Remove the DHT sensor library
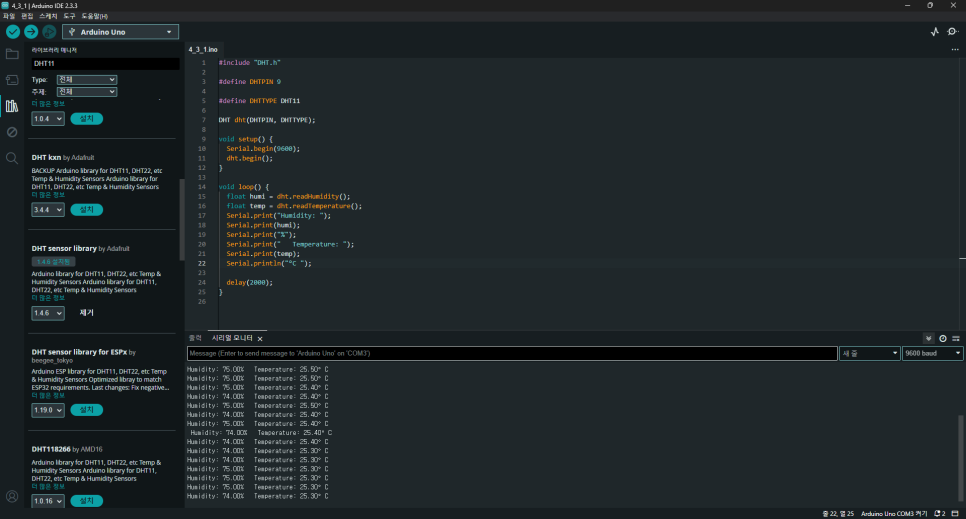Image resolution: width=966 pixels, height=519 pixels. tap(86, 313)
